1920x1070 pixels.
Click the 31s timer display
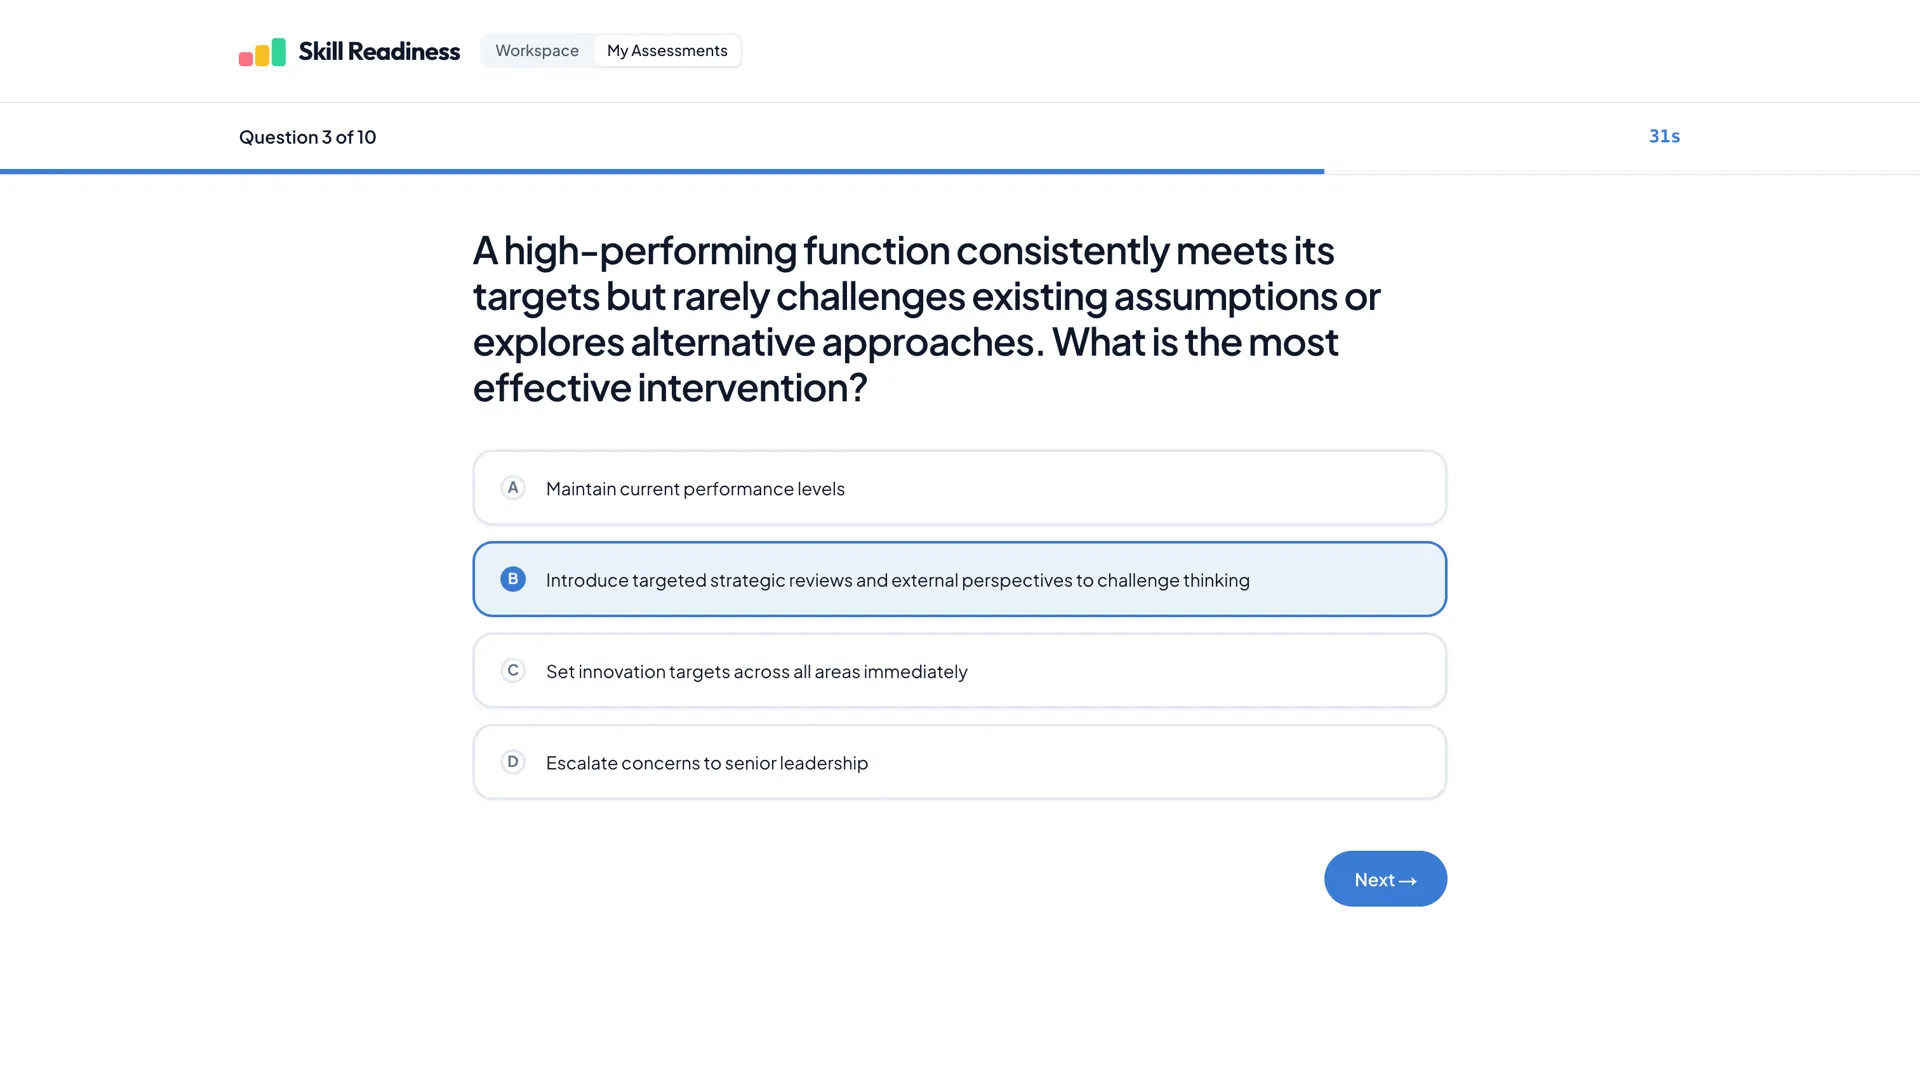1663,136
